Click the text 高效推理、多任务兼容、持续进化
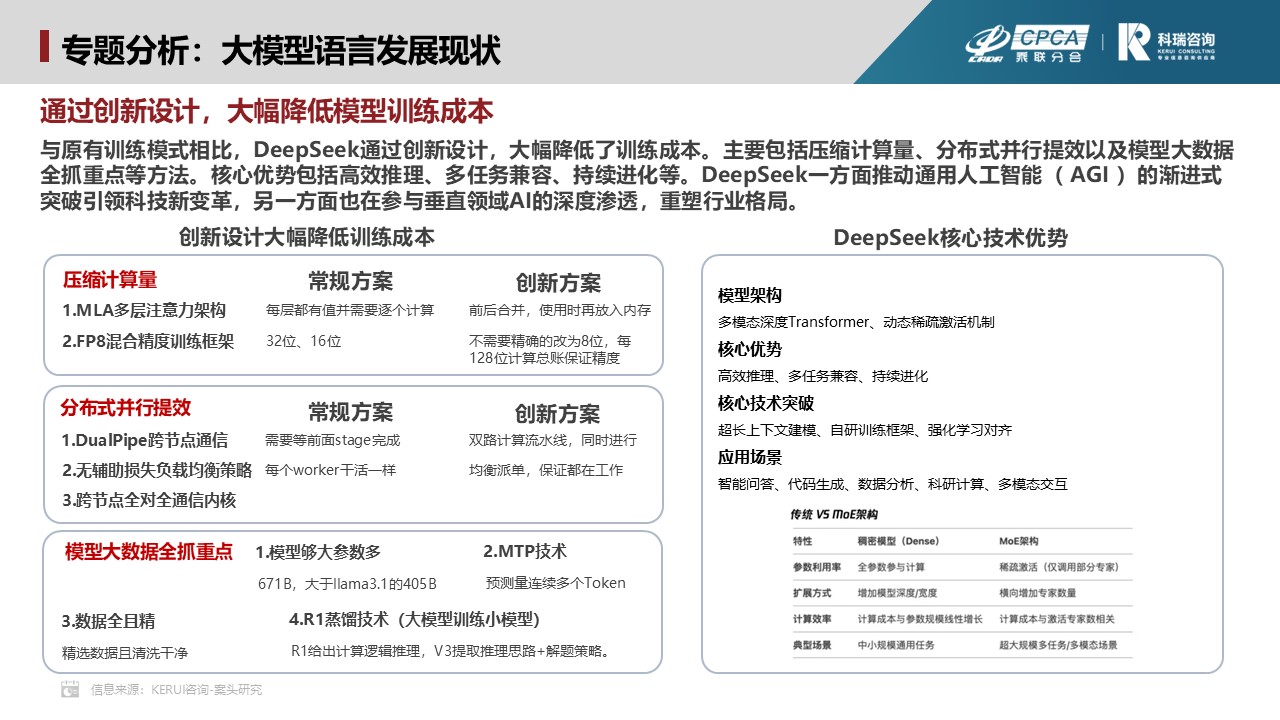This screenshot has width=1280, height=720. click(823, 376)
